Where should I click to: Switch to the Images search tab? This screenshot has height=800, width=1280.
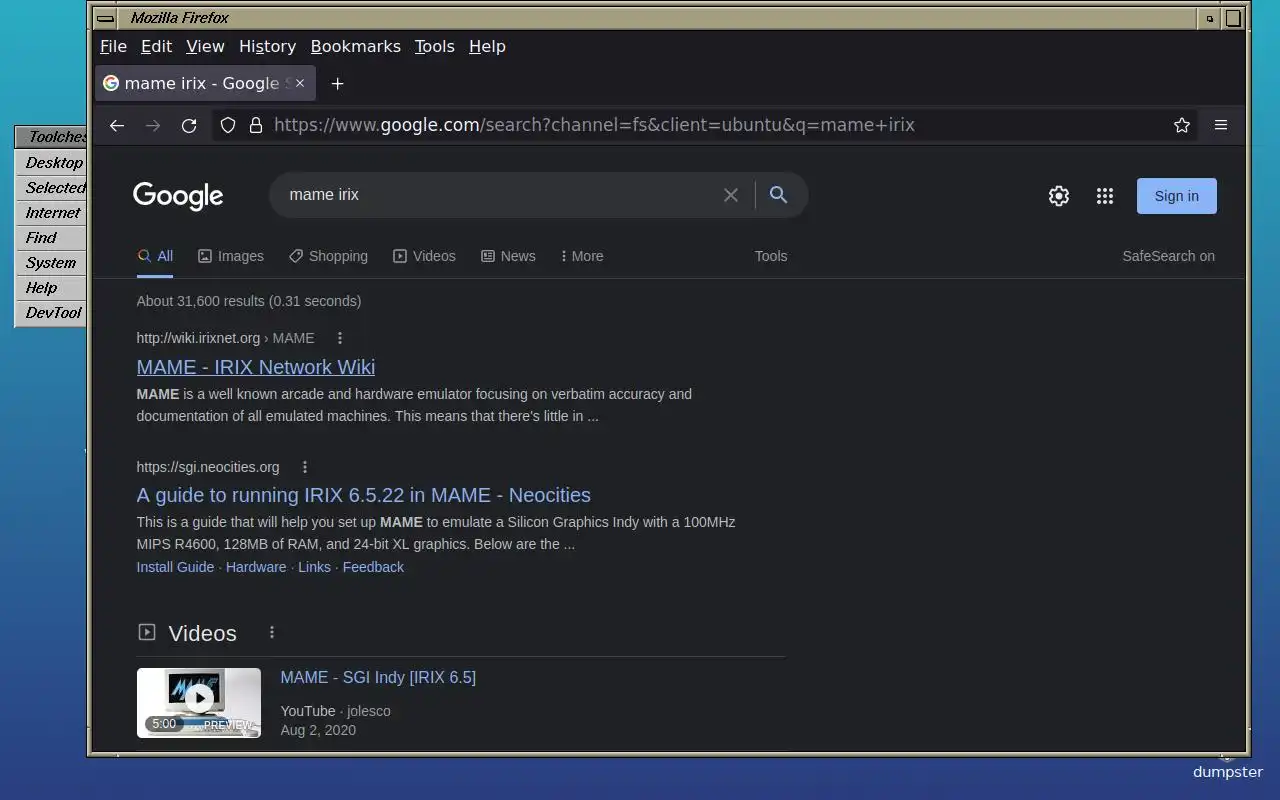(x=231, y=256)
